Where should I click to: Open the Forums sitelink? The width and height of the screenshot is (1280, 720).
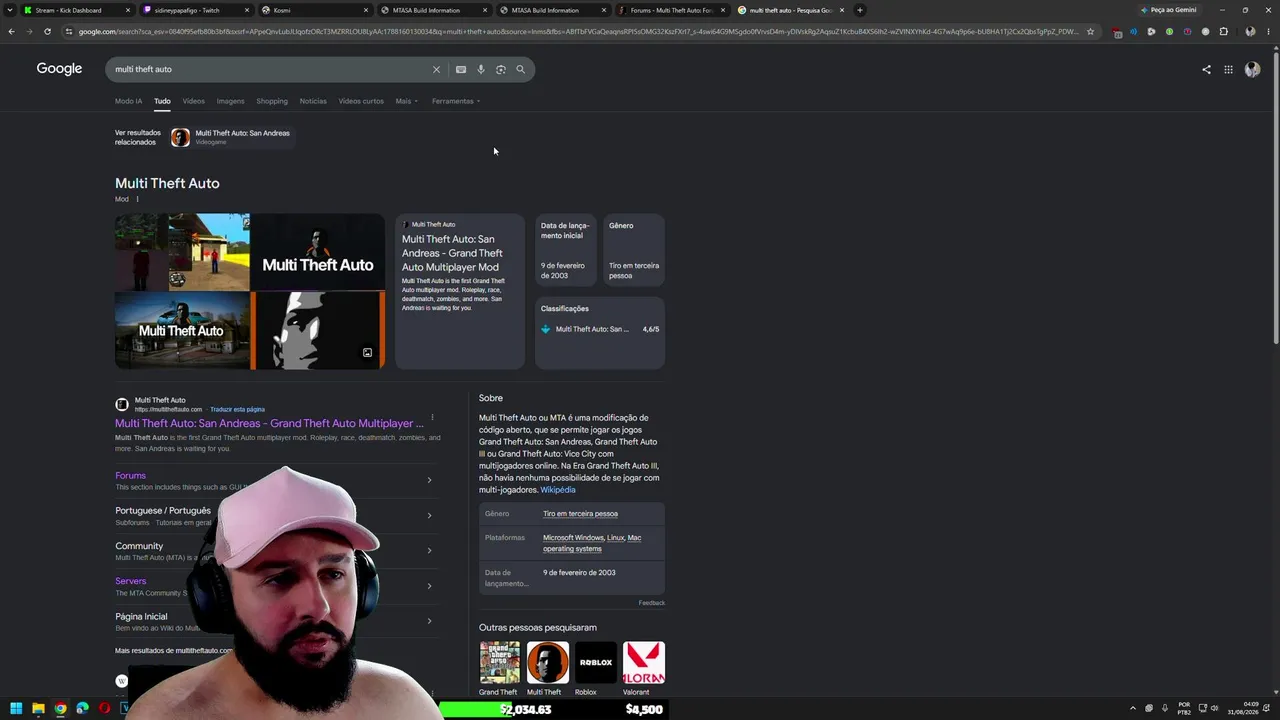pyautogui.click(x=130, y=476)
